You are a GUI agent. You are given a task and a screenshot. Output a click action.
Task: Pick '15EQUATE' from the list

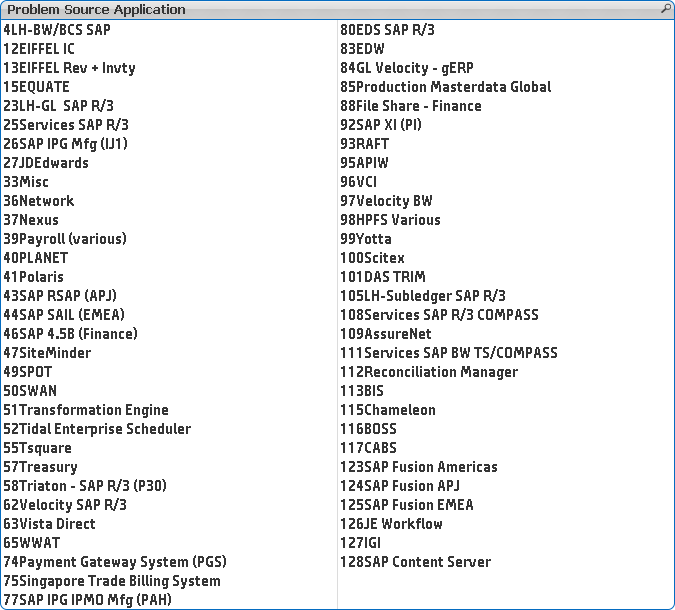click(169, 87)
